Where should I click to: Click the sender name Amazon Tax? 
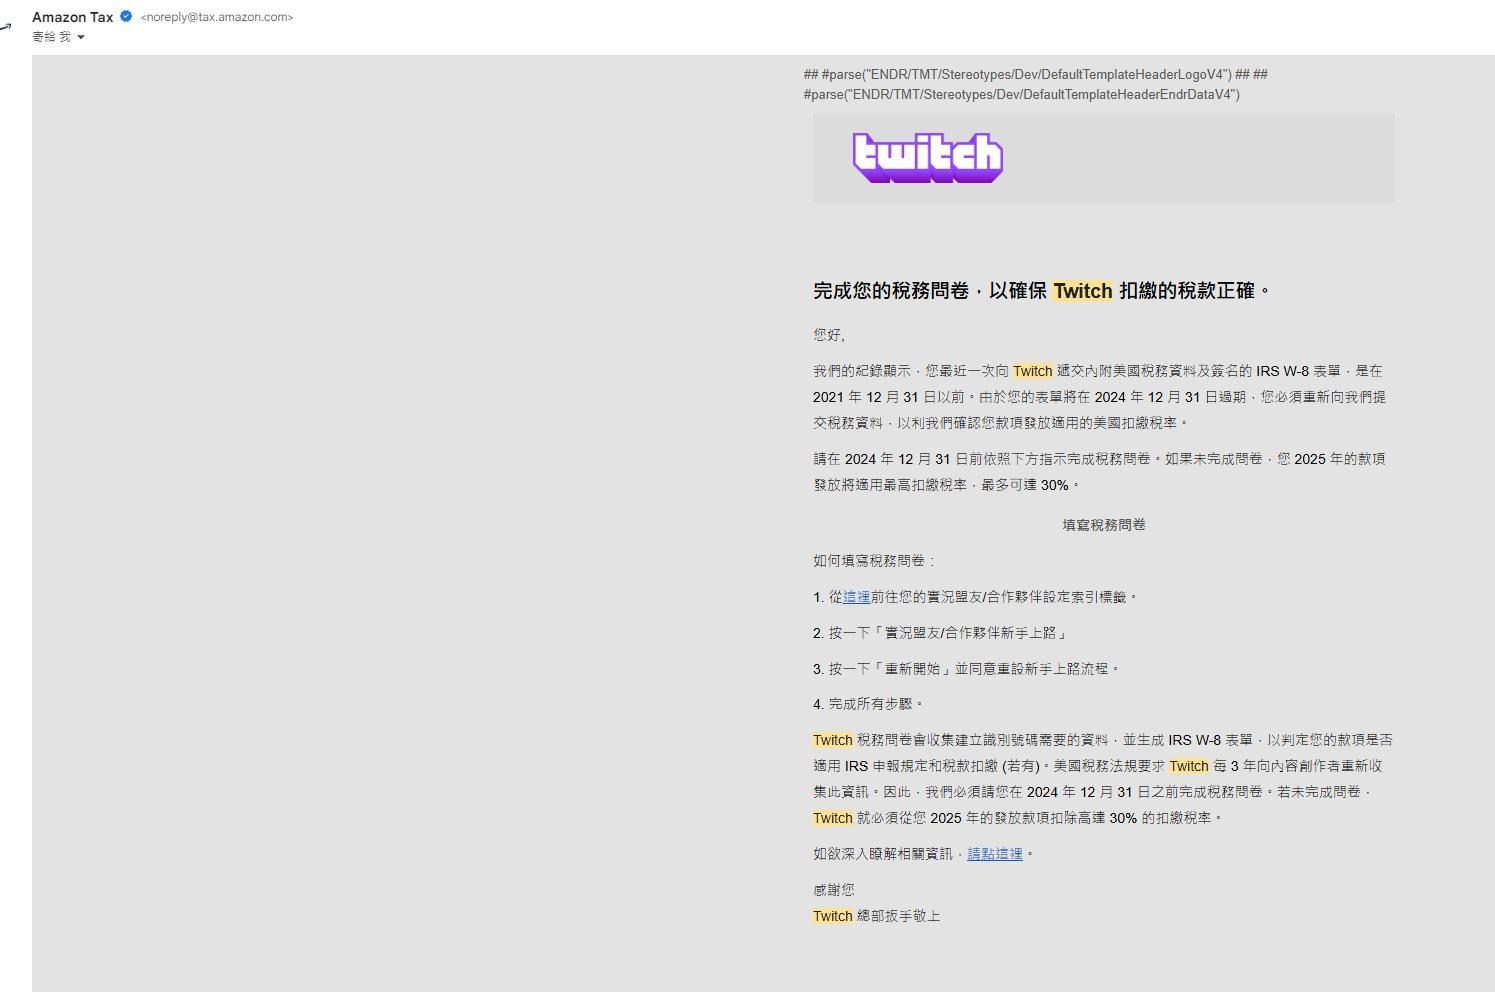[72, 16]
